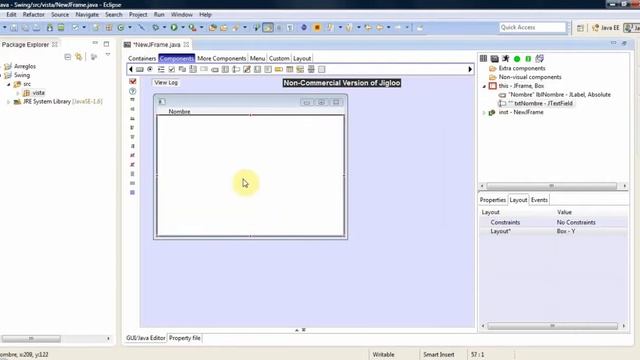Expand JRE System Library node

9,102
